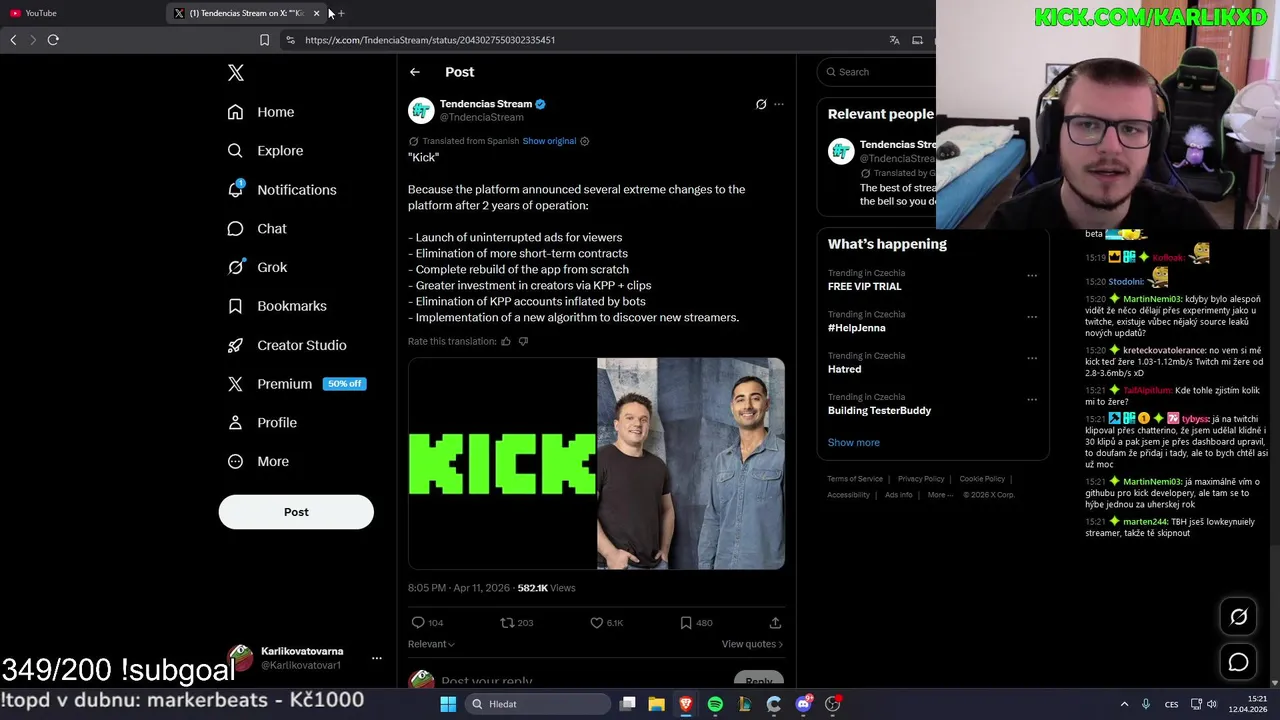Click the 582.1K Views count
The image size is (1280, 720).
pyautogui.click(x=546, y=588)
